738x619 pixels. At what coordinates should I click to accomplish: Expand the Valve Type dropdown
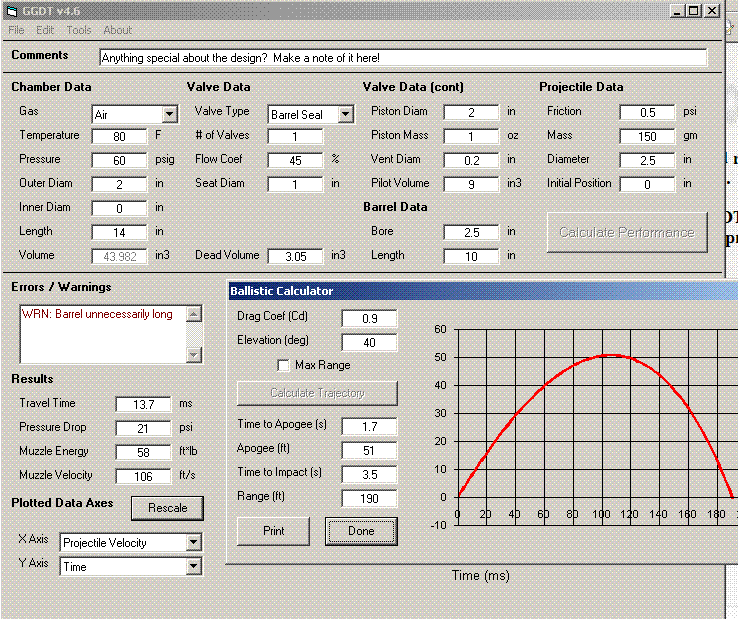(x=346, y=115)
